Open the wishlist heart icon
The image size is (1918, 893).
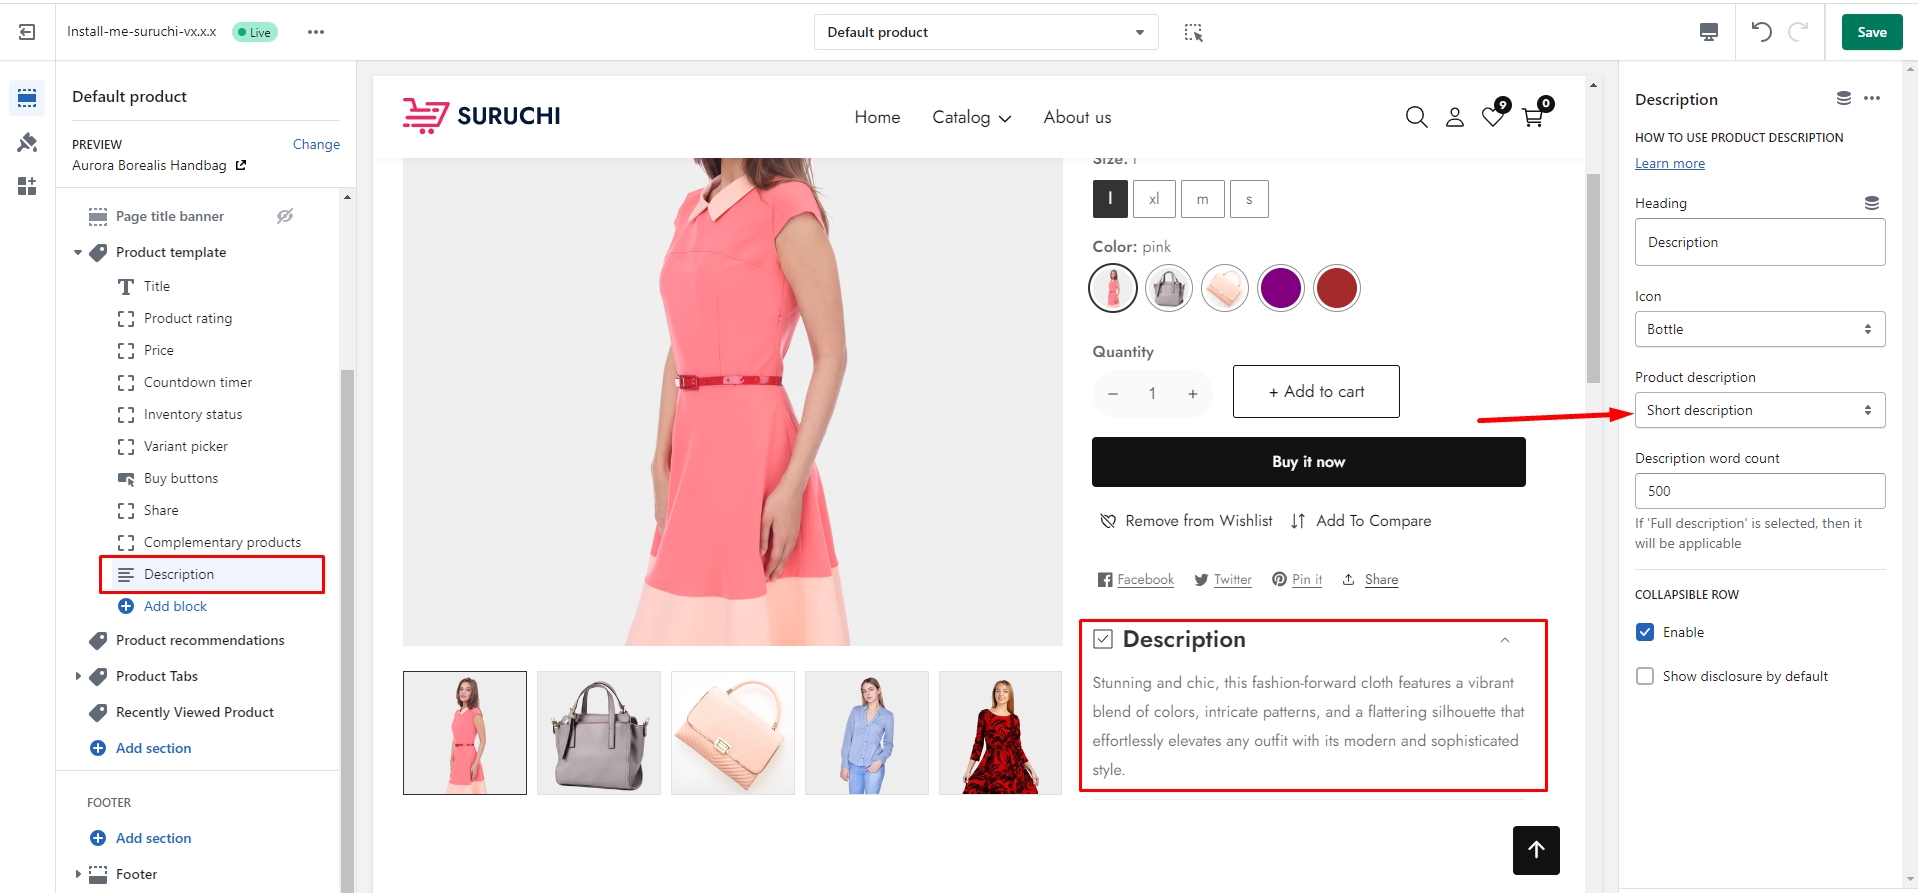(x=1493, y=118)
